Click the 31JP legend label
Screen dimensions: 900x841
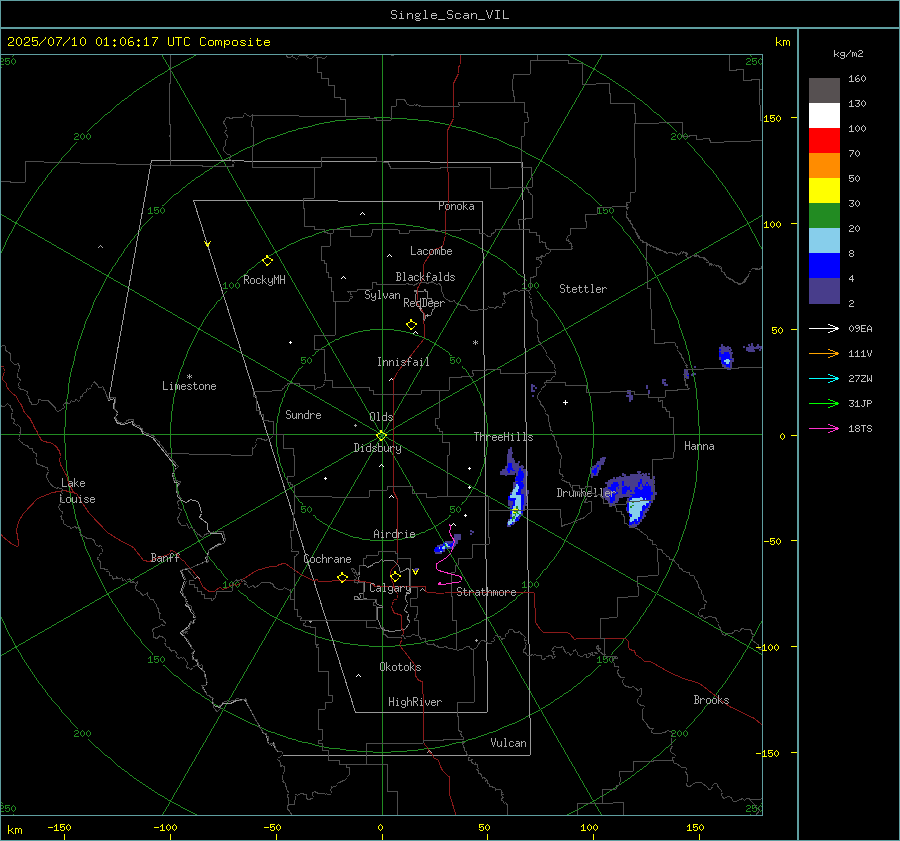(x=860, y=404)
